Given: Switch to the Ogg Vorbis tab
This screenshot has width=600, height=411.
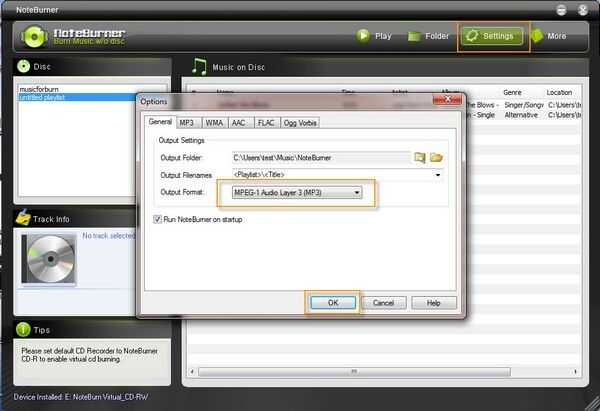Looking at the screenshot, I should [x=300, y=123].
